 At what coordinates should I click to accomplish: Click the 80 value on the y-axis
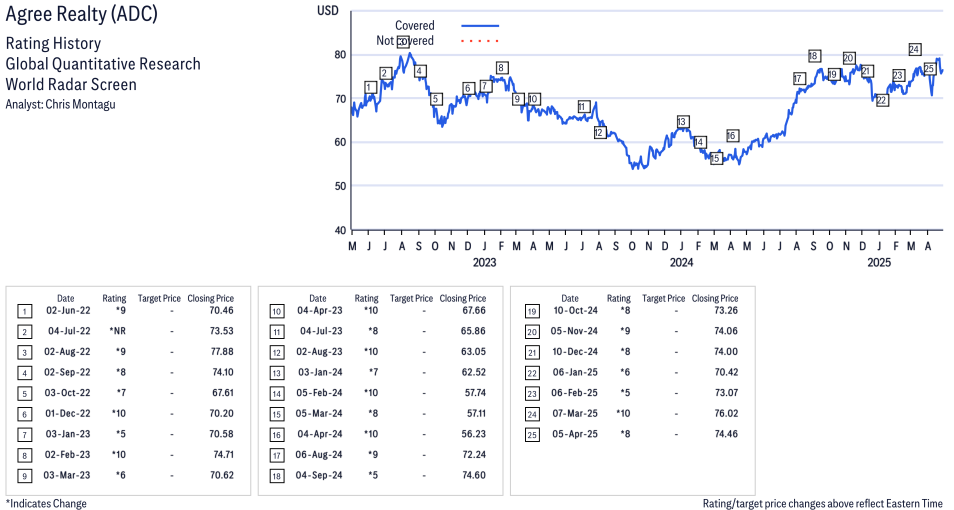340,55
